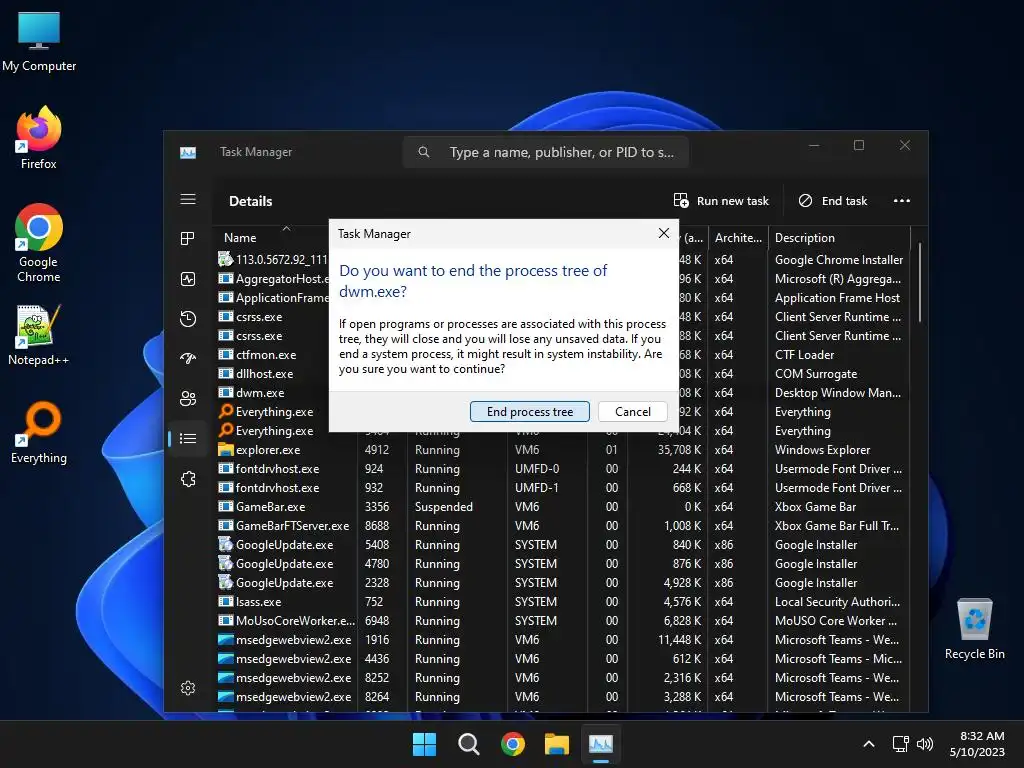Screen dimensions: 1024x768
Task: Open the Windows Start menu
Action: coord(424,744)
